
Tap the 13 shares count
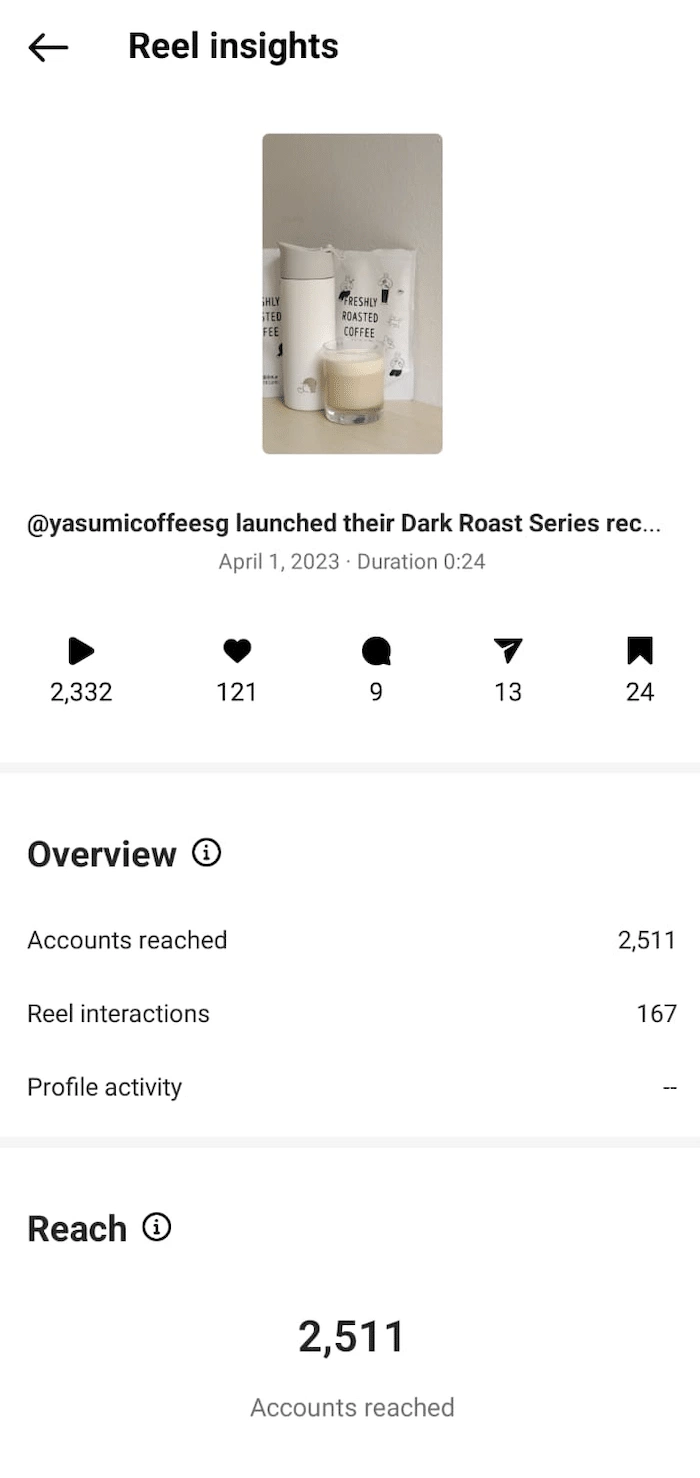click(508, 692)
